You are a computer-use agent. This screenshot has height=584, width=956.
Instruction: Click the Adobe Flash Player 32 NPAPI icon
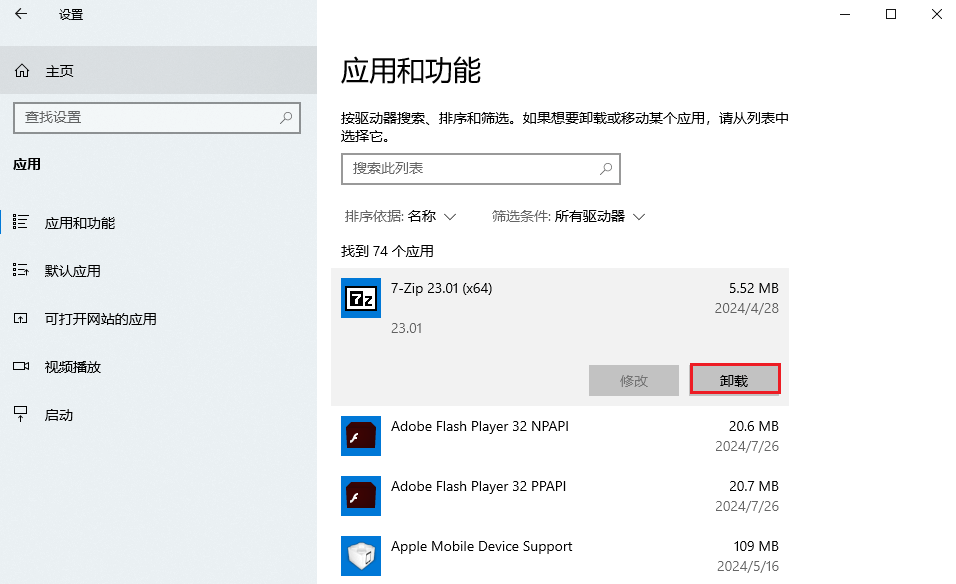pyautogui.click(x=360, y=436)
